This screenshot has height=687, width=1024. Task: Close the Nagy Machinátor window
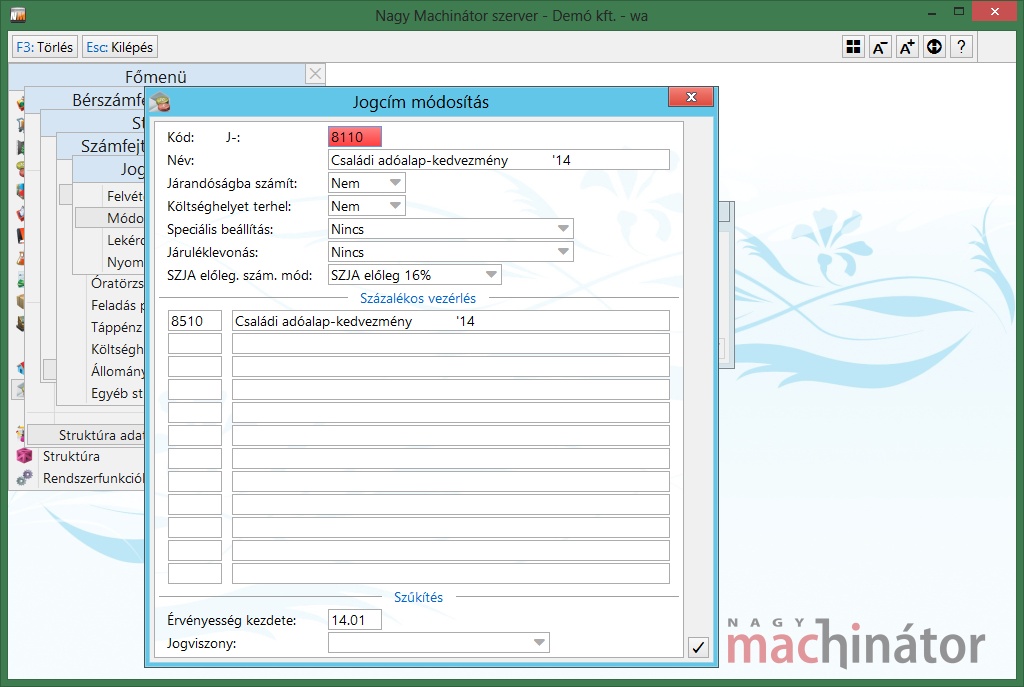pos(995,12)
